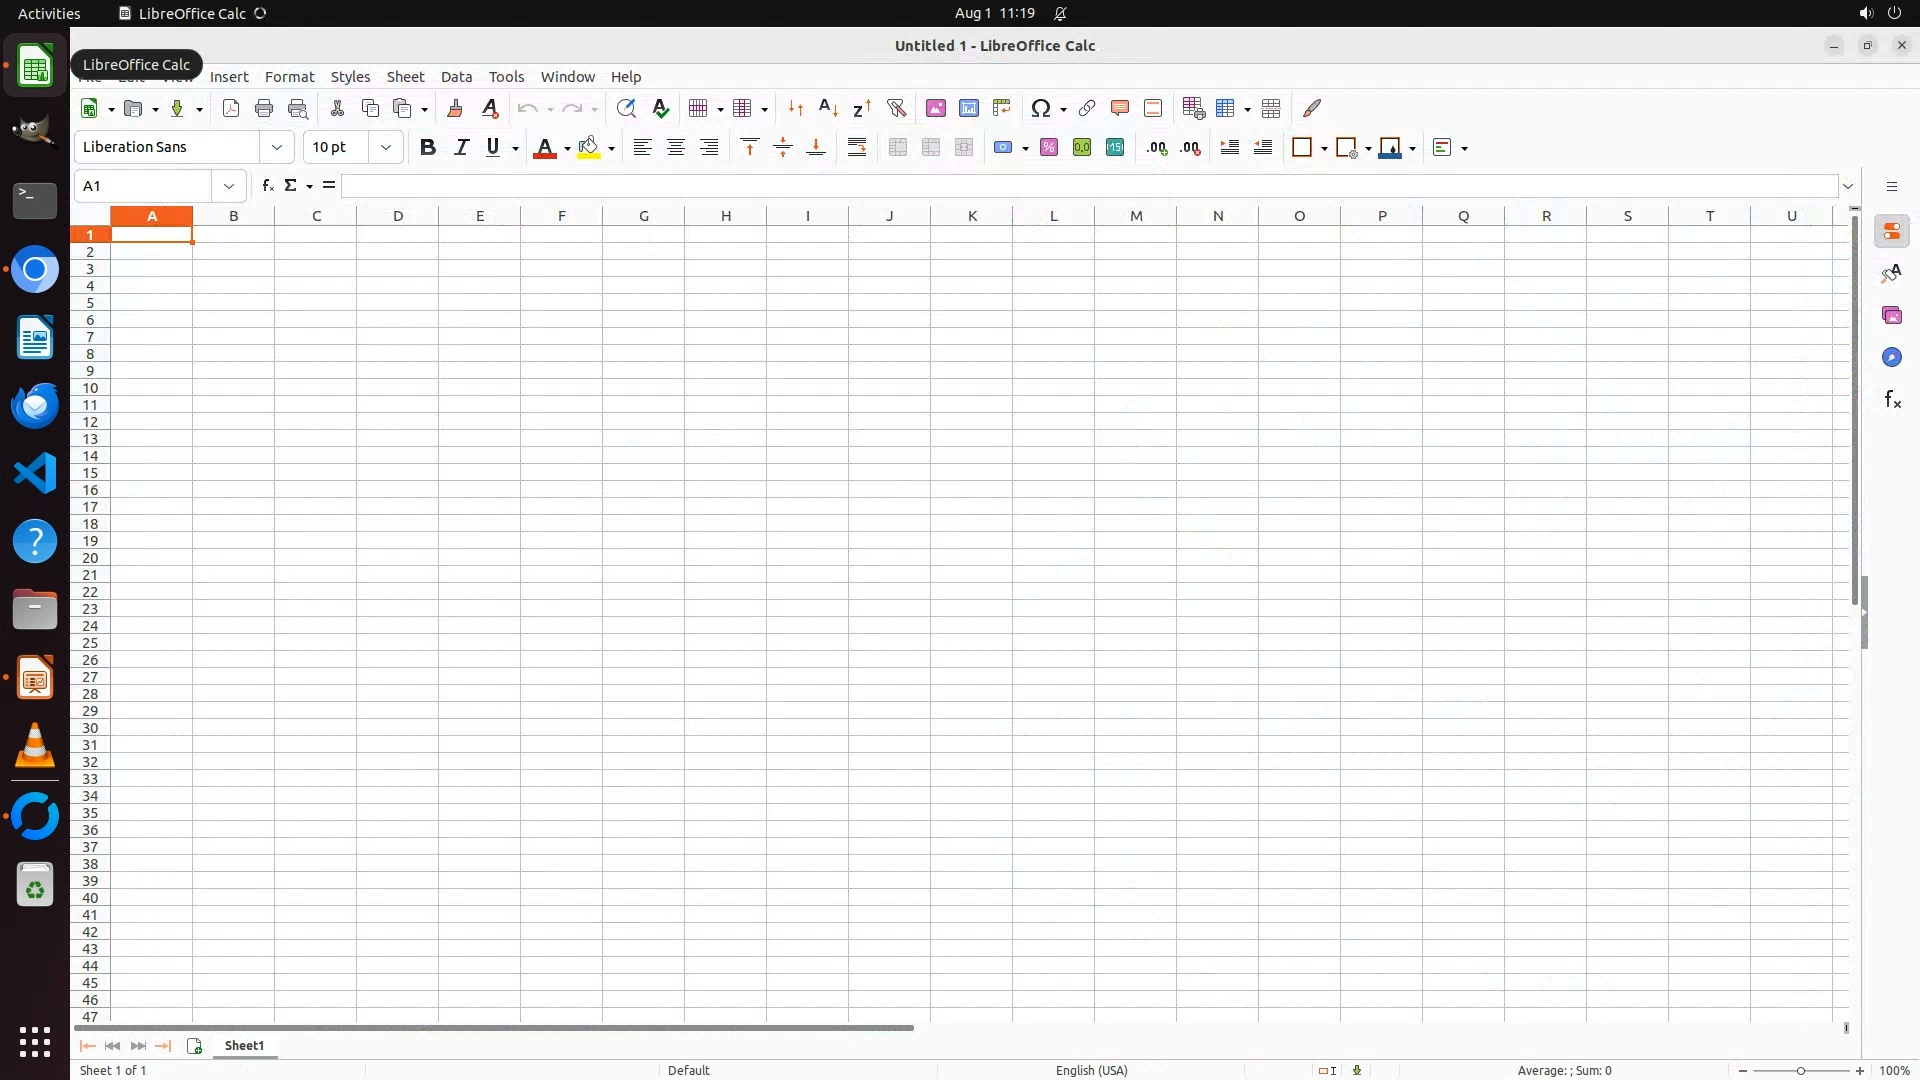Open the Function Wizard icon
Screen dimensions: 1920x1080
[267, 186]
